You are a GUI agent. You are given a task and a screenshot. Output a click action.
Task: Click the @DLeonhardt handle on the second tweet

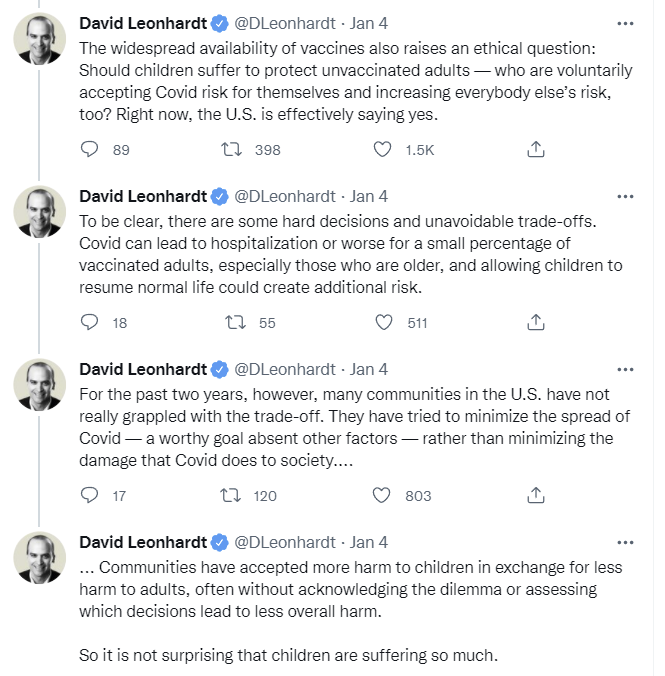pyautogui.click(x=286, y=196)
